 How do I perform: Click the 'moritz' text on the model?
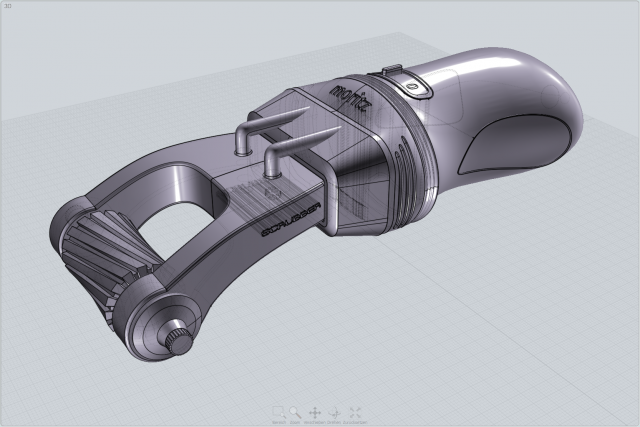coord(351,98)
